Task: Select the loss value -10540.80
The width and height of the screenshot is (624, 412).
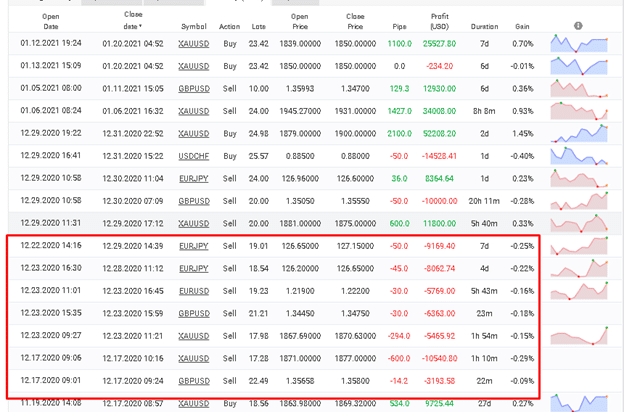Action: coord(439,359)
